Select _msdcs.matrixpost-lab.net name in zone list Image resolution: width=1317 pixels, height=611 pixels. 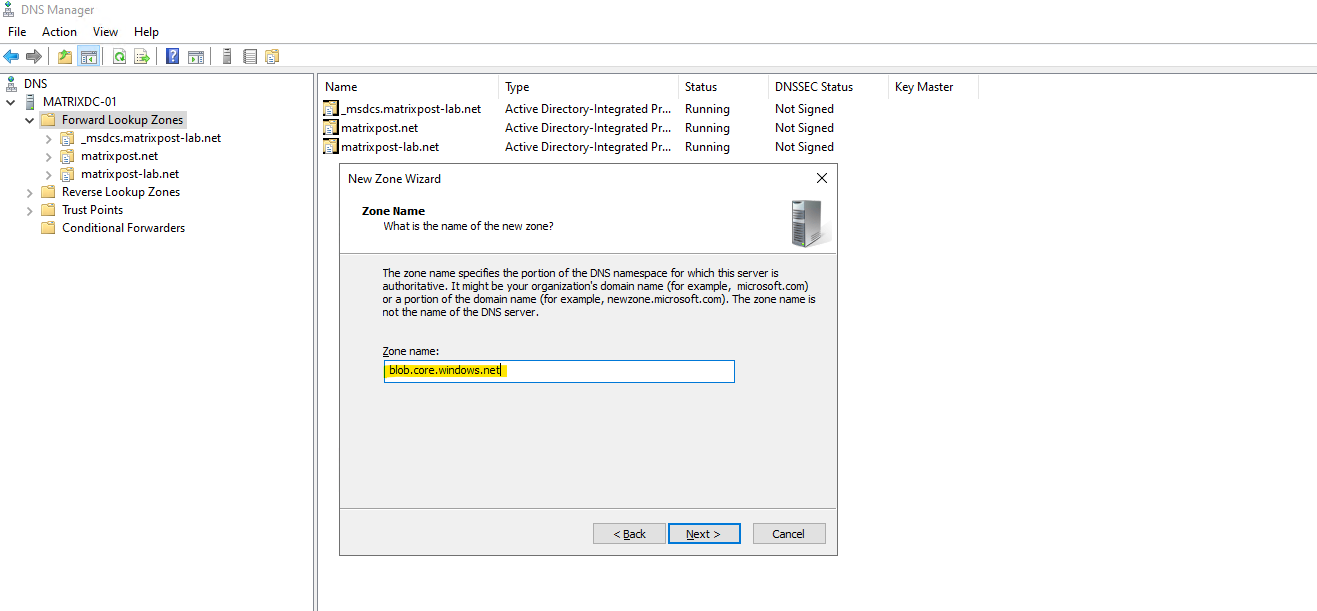click(411, 109)
